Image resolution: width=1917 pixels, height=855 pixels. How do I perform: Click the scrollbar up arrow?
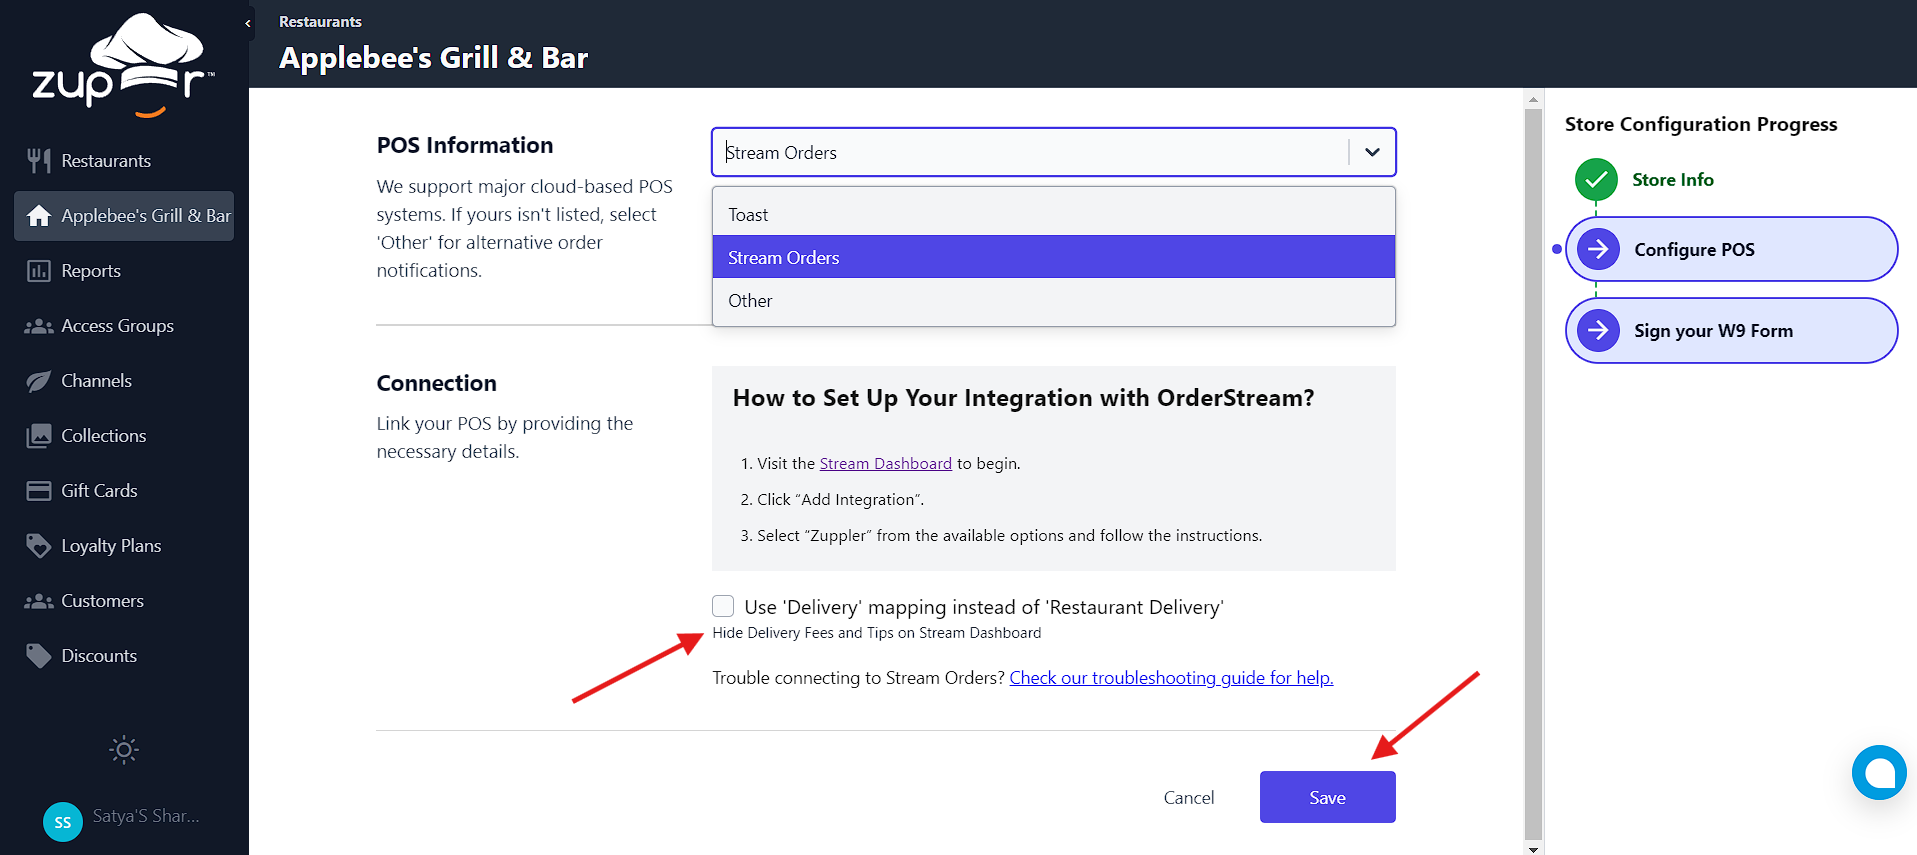click(1533, 99)
